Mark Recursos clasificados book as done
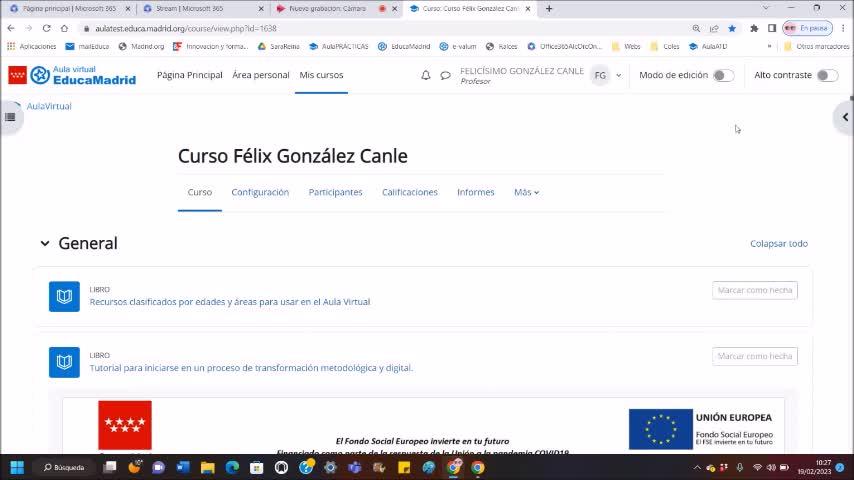The height and width of the screenshot is (480, 854). click(755, 290)
